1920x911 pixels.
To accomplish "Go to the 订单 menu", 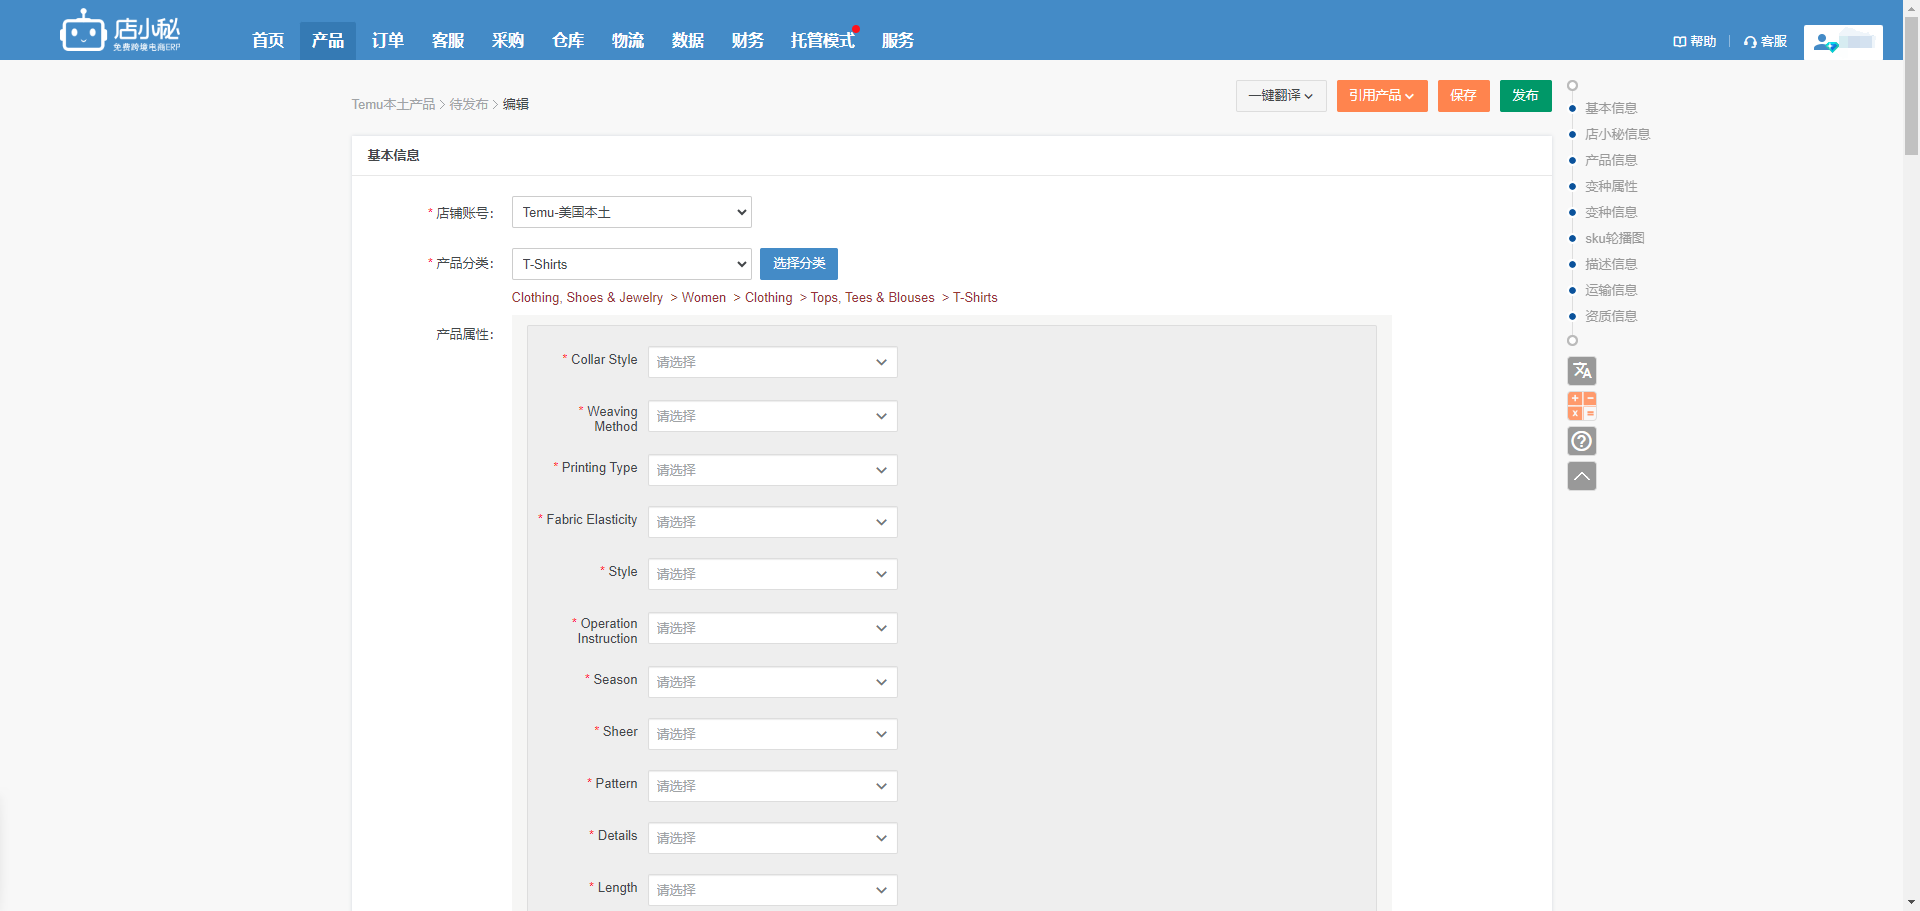I will click(x=388, y=40).
